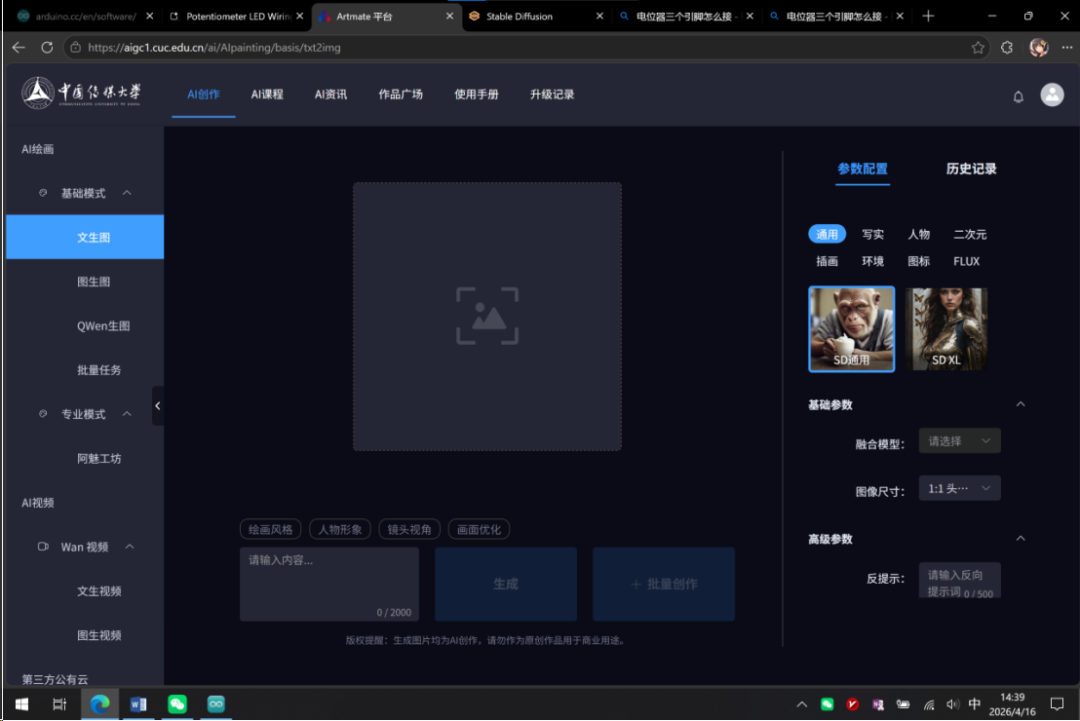Select the FLUX model category
This screenshot has height=721, width=1080.
pyautogui.click(x=966, y=261)
